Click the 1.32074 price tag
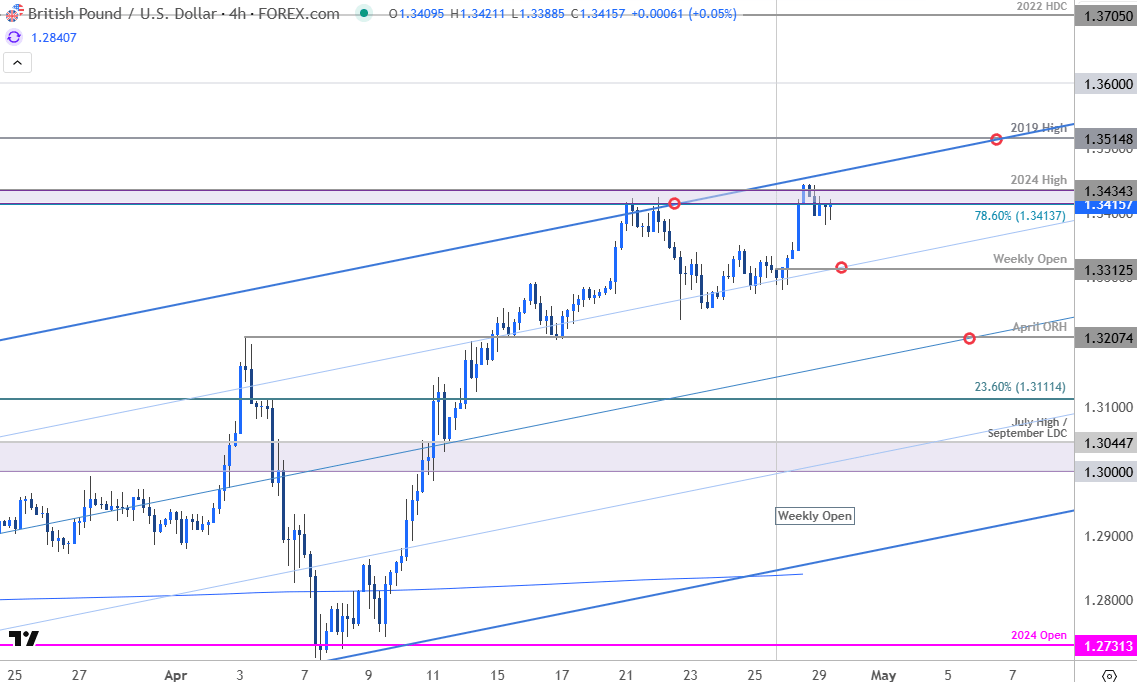This screenshot has width=1137, height=682. (1107, 338)
